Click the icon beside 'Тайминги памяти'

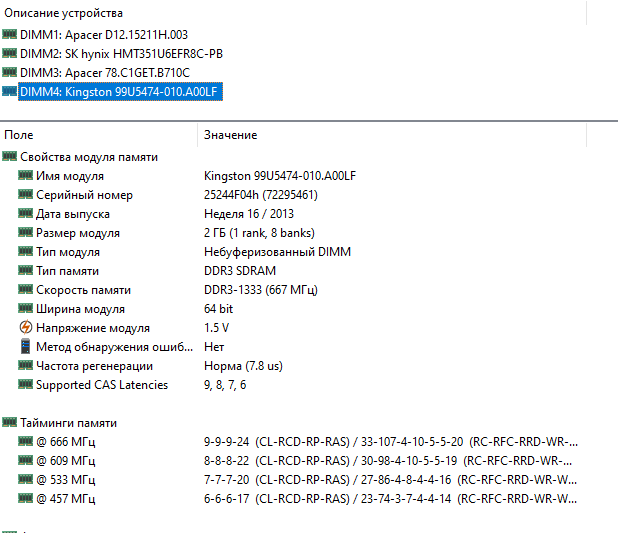(x=9, y=422)
